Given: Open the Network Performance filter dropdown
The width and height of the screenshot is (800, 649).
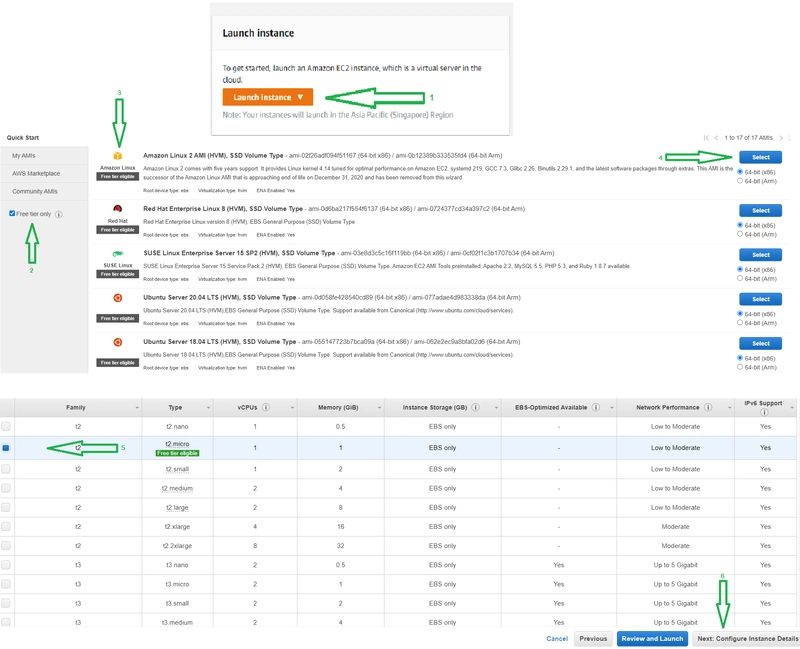Looking at the screenshot, I should (x=730, y=408).
